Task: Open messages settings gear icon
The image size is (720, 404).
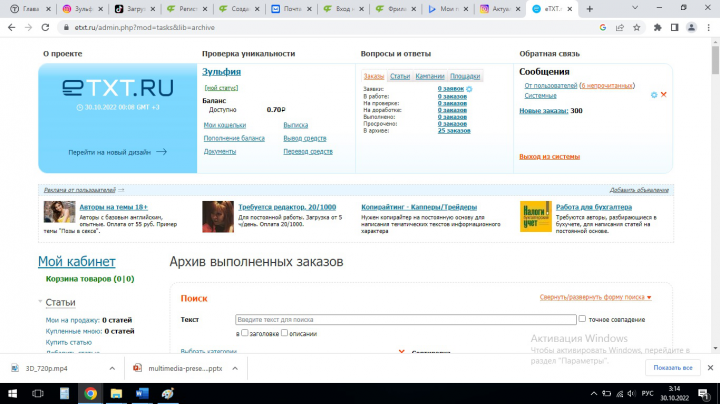Action: coord(654,95)
